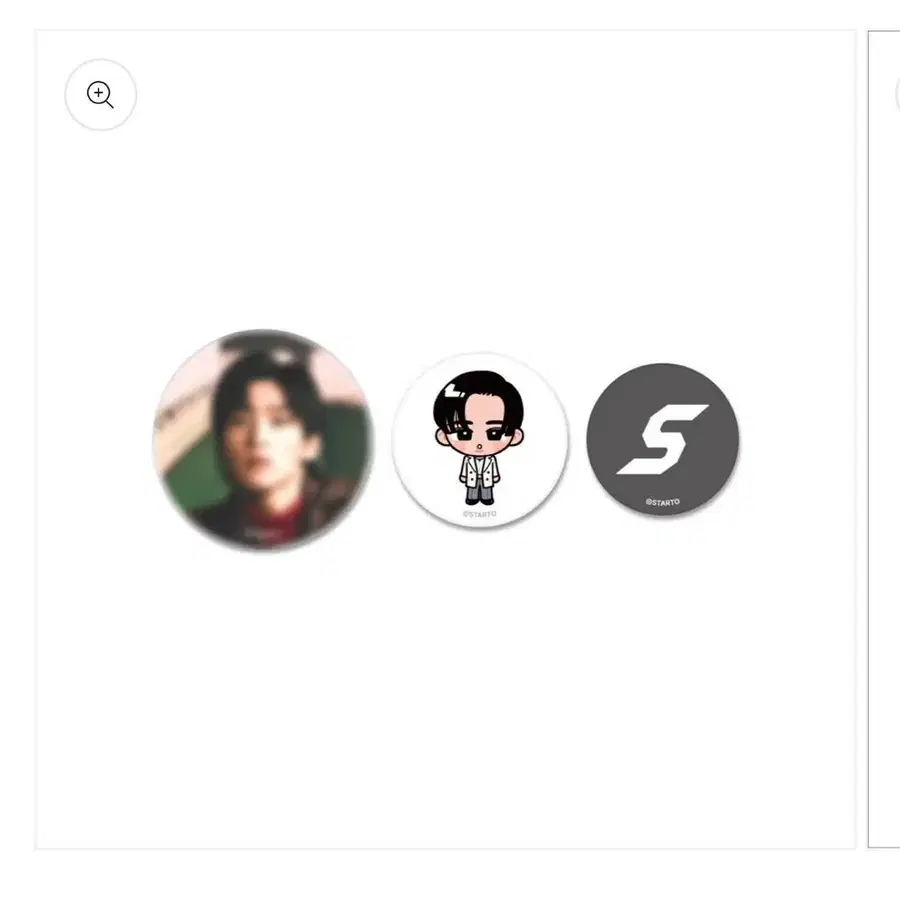
Task: Click the plus sign inside the magnifier
Action: point(99,92)
